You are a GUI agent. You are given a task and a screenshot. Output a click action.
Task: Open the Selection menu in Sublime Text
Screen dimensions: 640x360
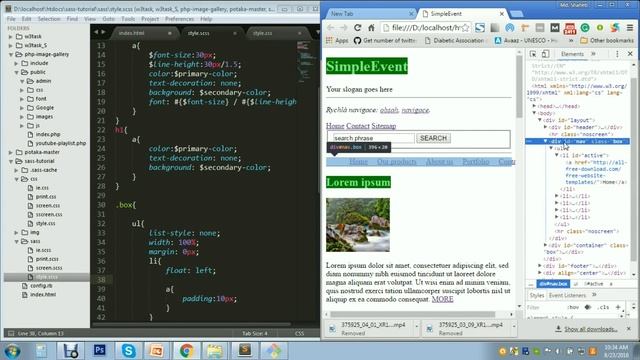point(49,19)
